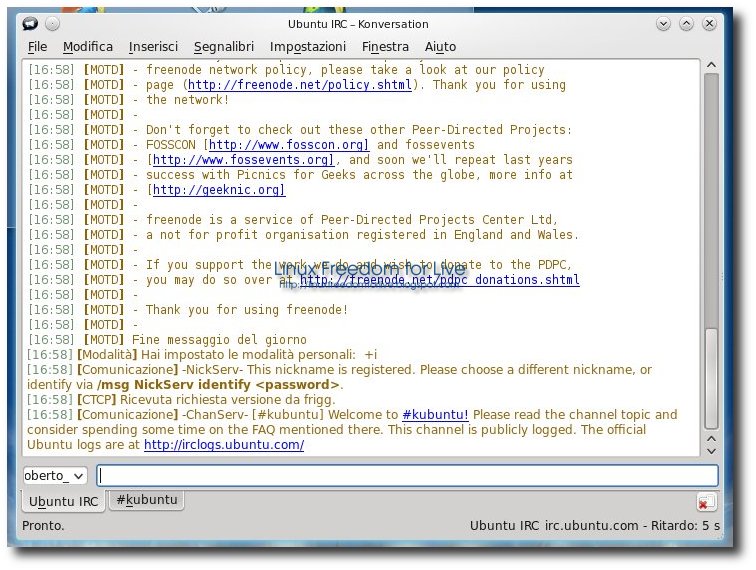Viewport: 756px width, 570px height.
Task: Click the scrollbar up arrow near the bottom
Action: tap(711, 439)
